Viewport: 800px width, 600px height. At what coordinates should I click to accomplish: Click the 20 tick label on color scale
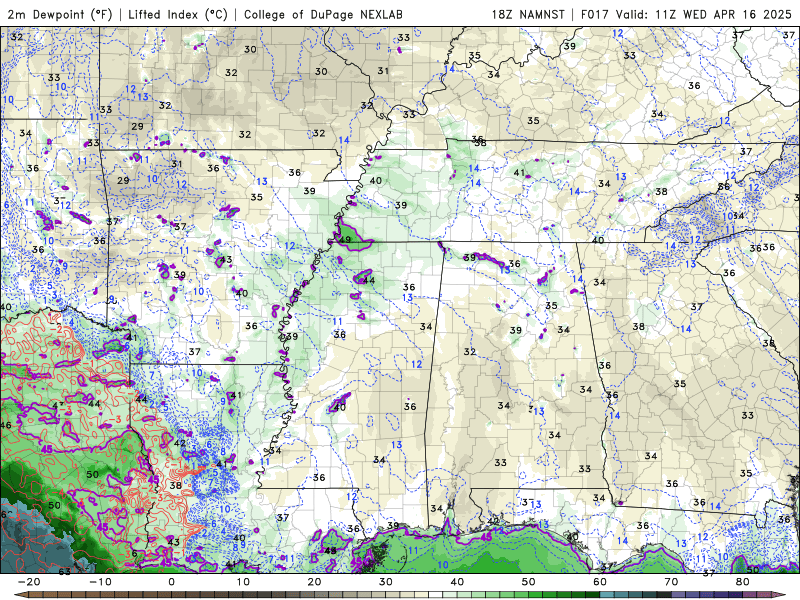click(x=314, y=582)
